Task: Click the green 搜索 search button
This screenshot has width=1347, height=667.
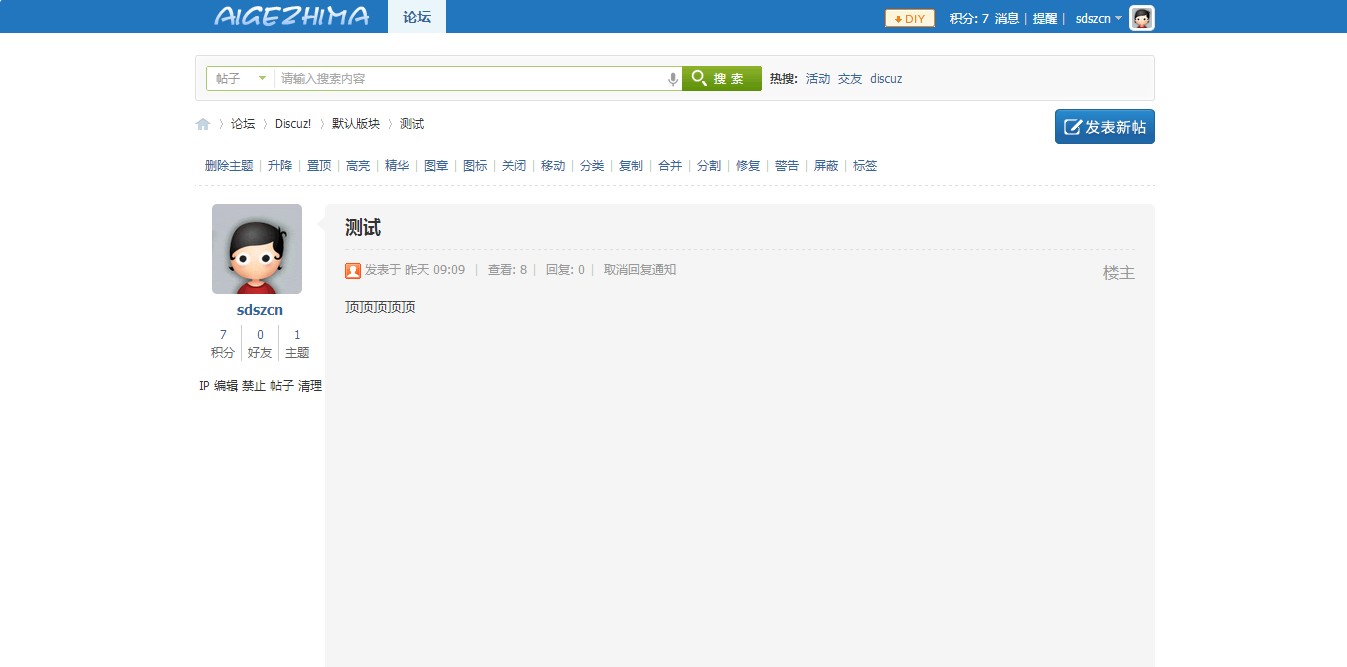Action: 722,78
